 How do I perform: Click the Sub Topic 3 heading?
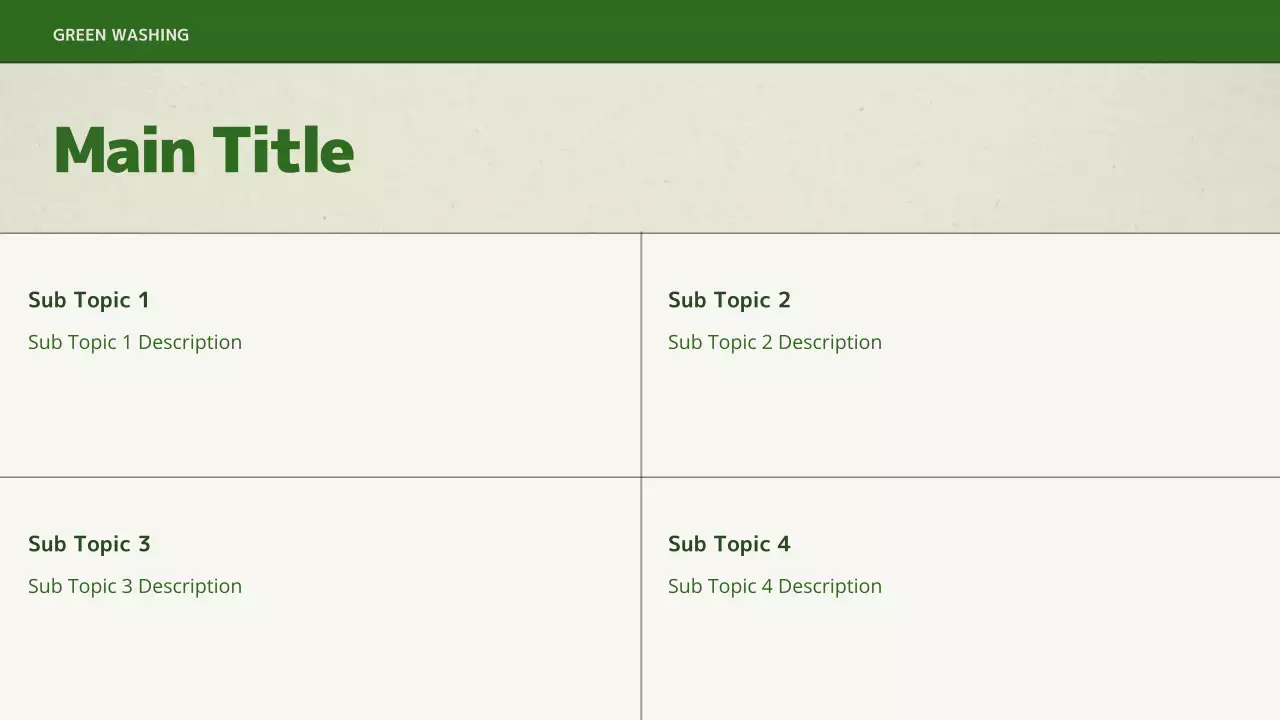tap(89, 544)
